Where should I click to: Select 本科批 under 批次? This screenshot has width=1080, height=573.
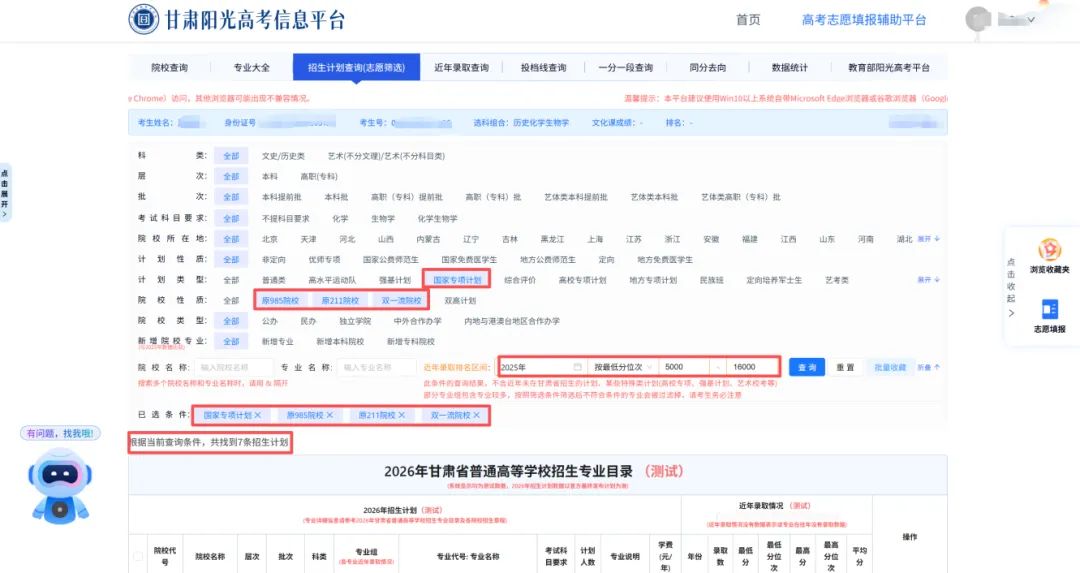[x=336, y=197]
